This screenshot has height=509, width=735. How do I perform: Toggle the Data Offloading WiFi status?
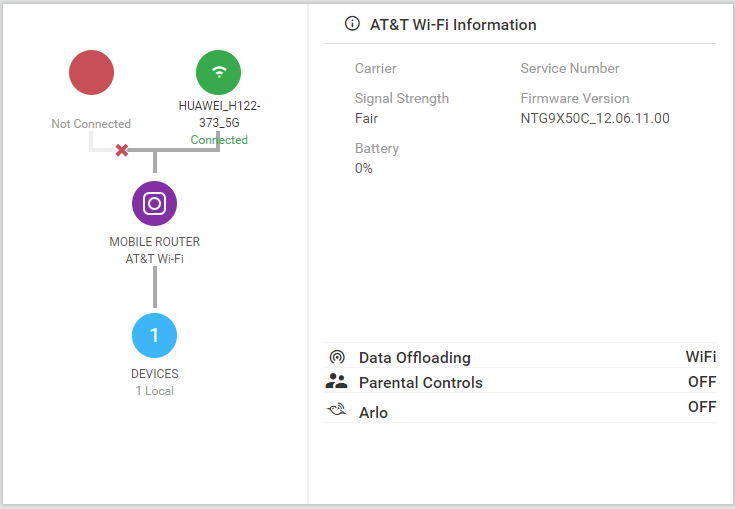tap(700, 357)
